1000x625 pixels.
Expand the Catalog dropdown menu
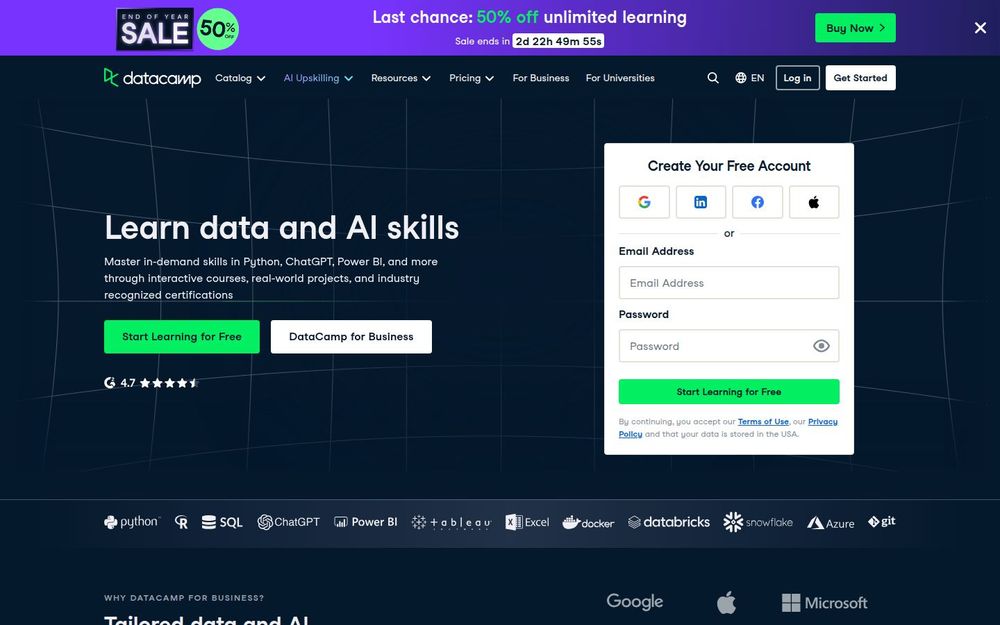pos(240,78)
